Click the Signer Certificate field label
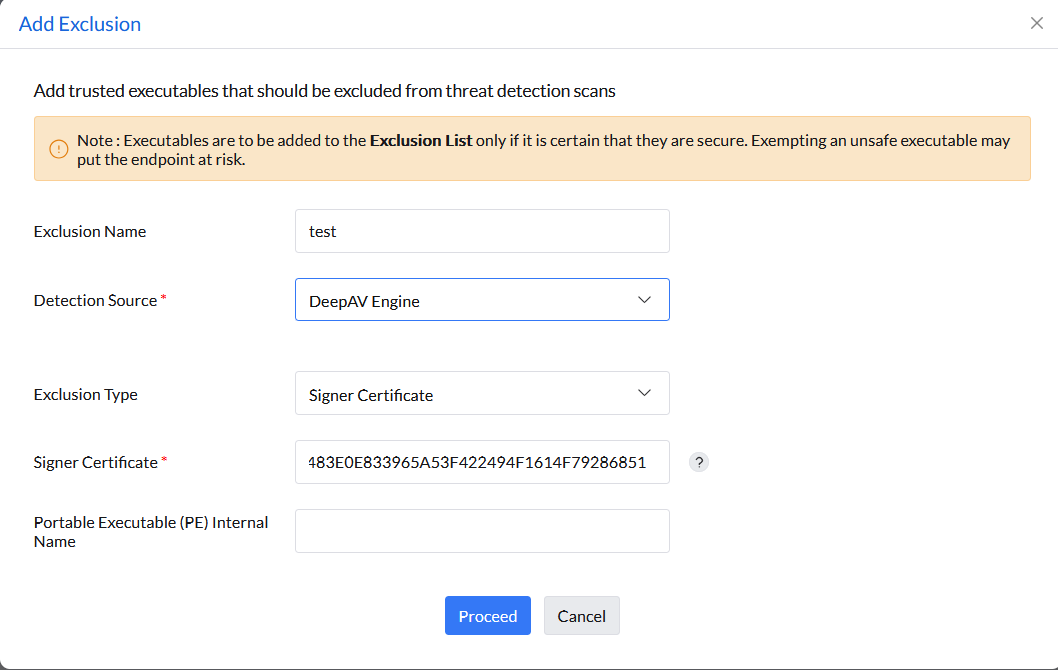The image size is (1058, 670). click(x=98, y=461)
